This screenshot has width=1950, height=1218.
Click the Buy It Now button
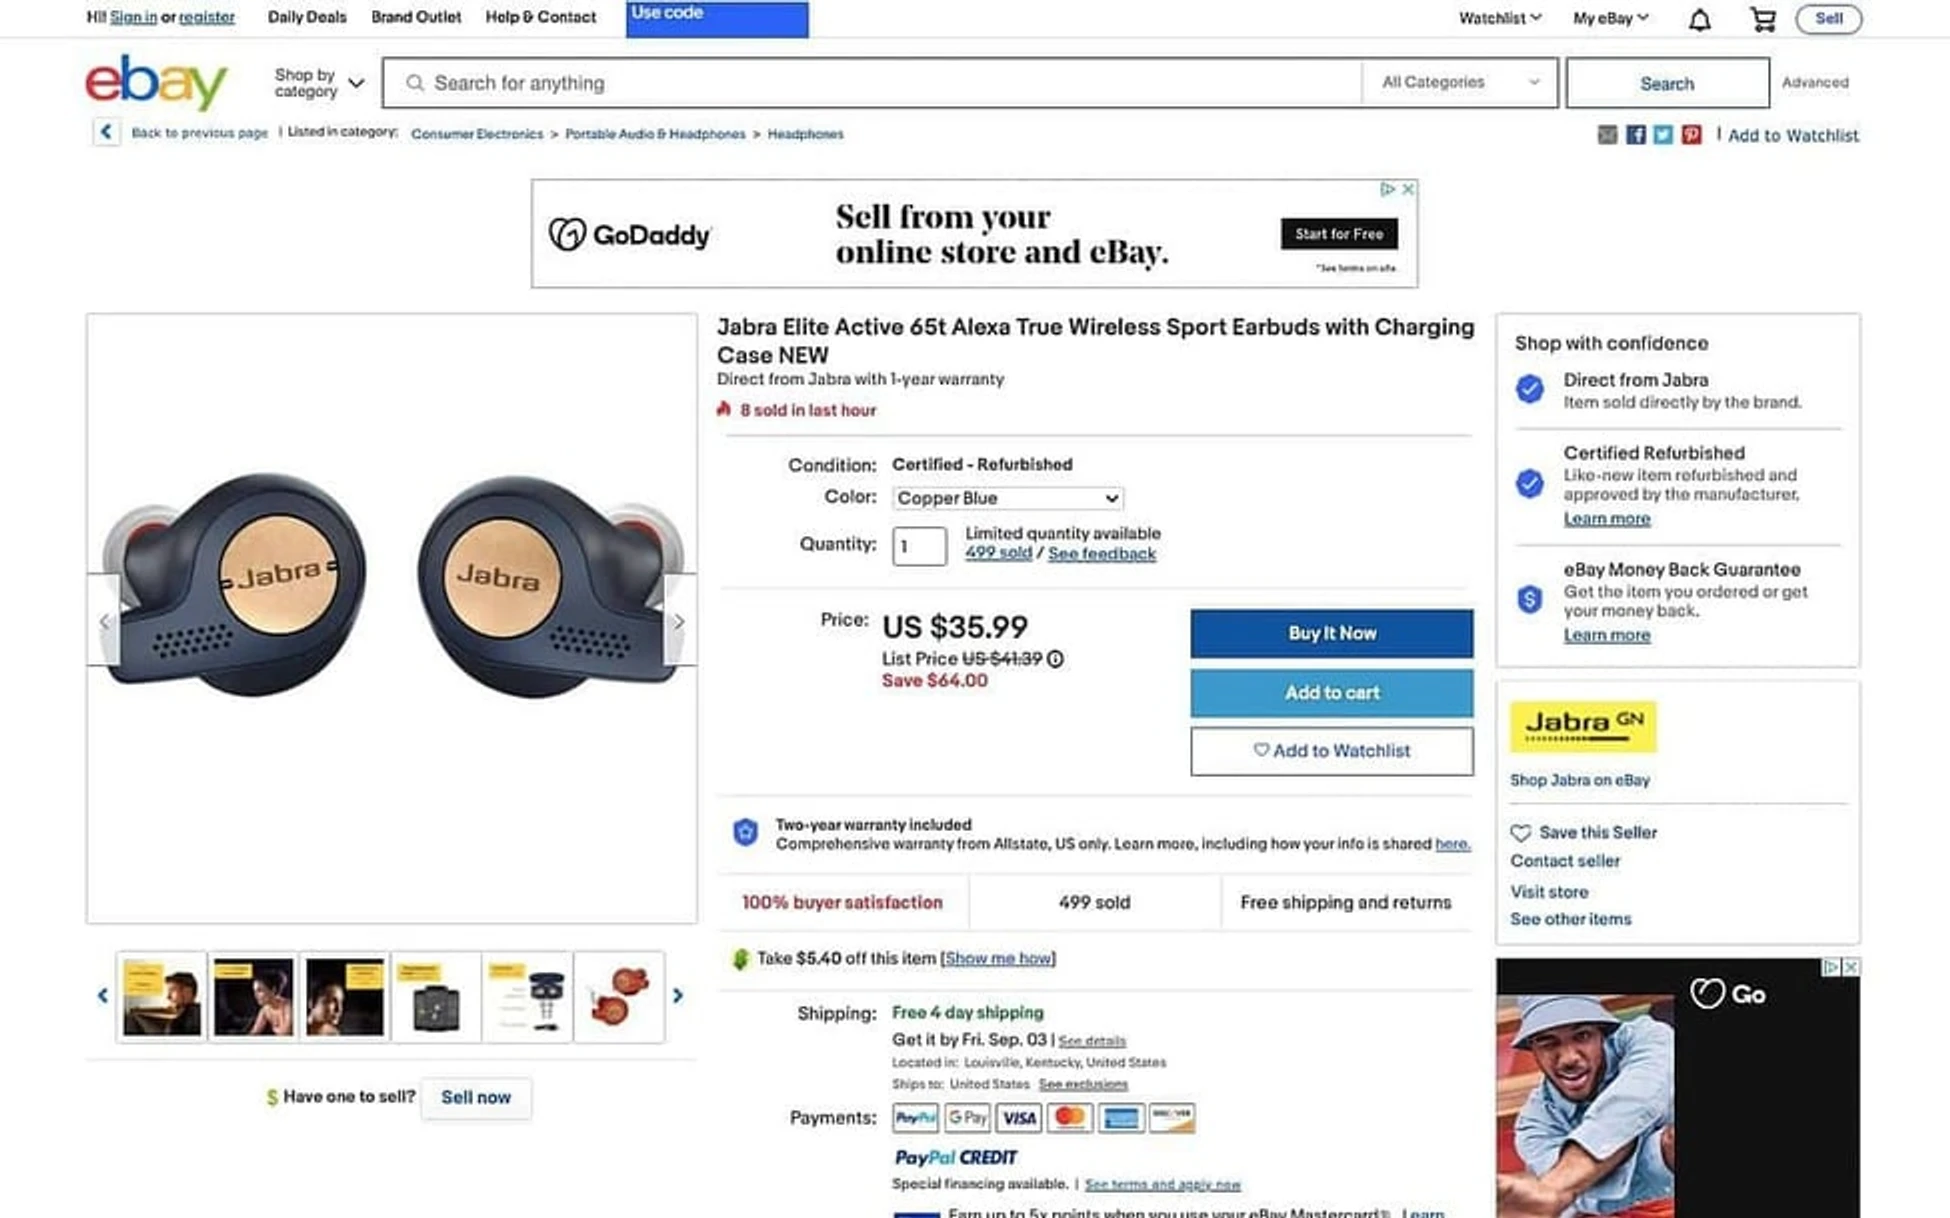(1331, 634)
